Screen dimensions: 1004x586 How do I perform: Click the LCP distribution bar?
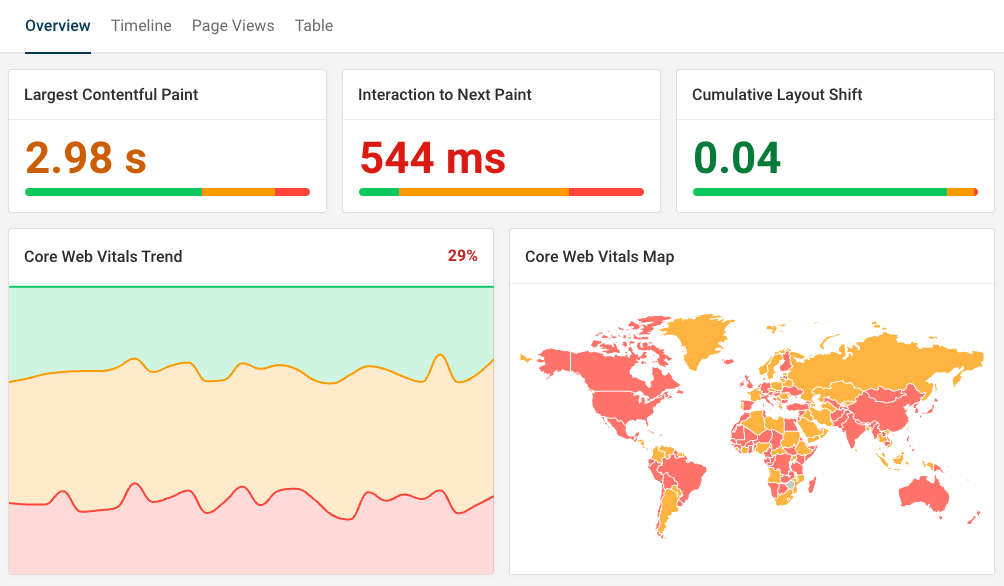point(167,192)
